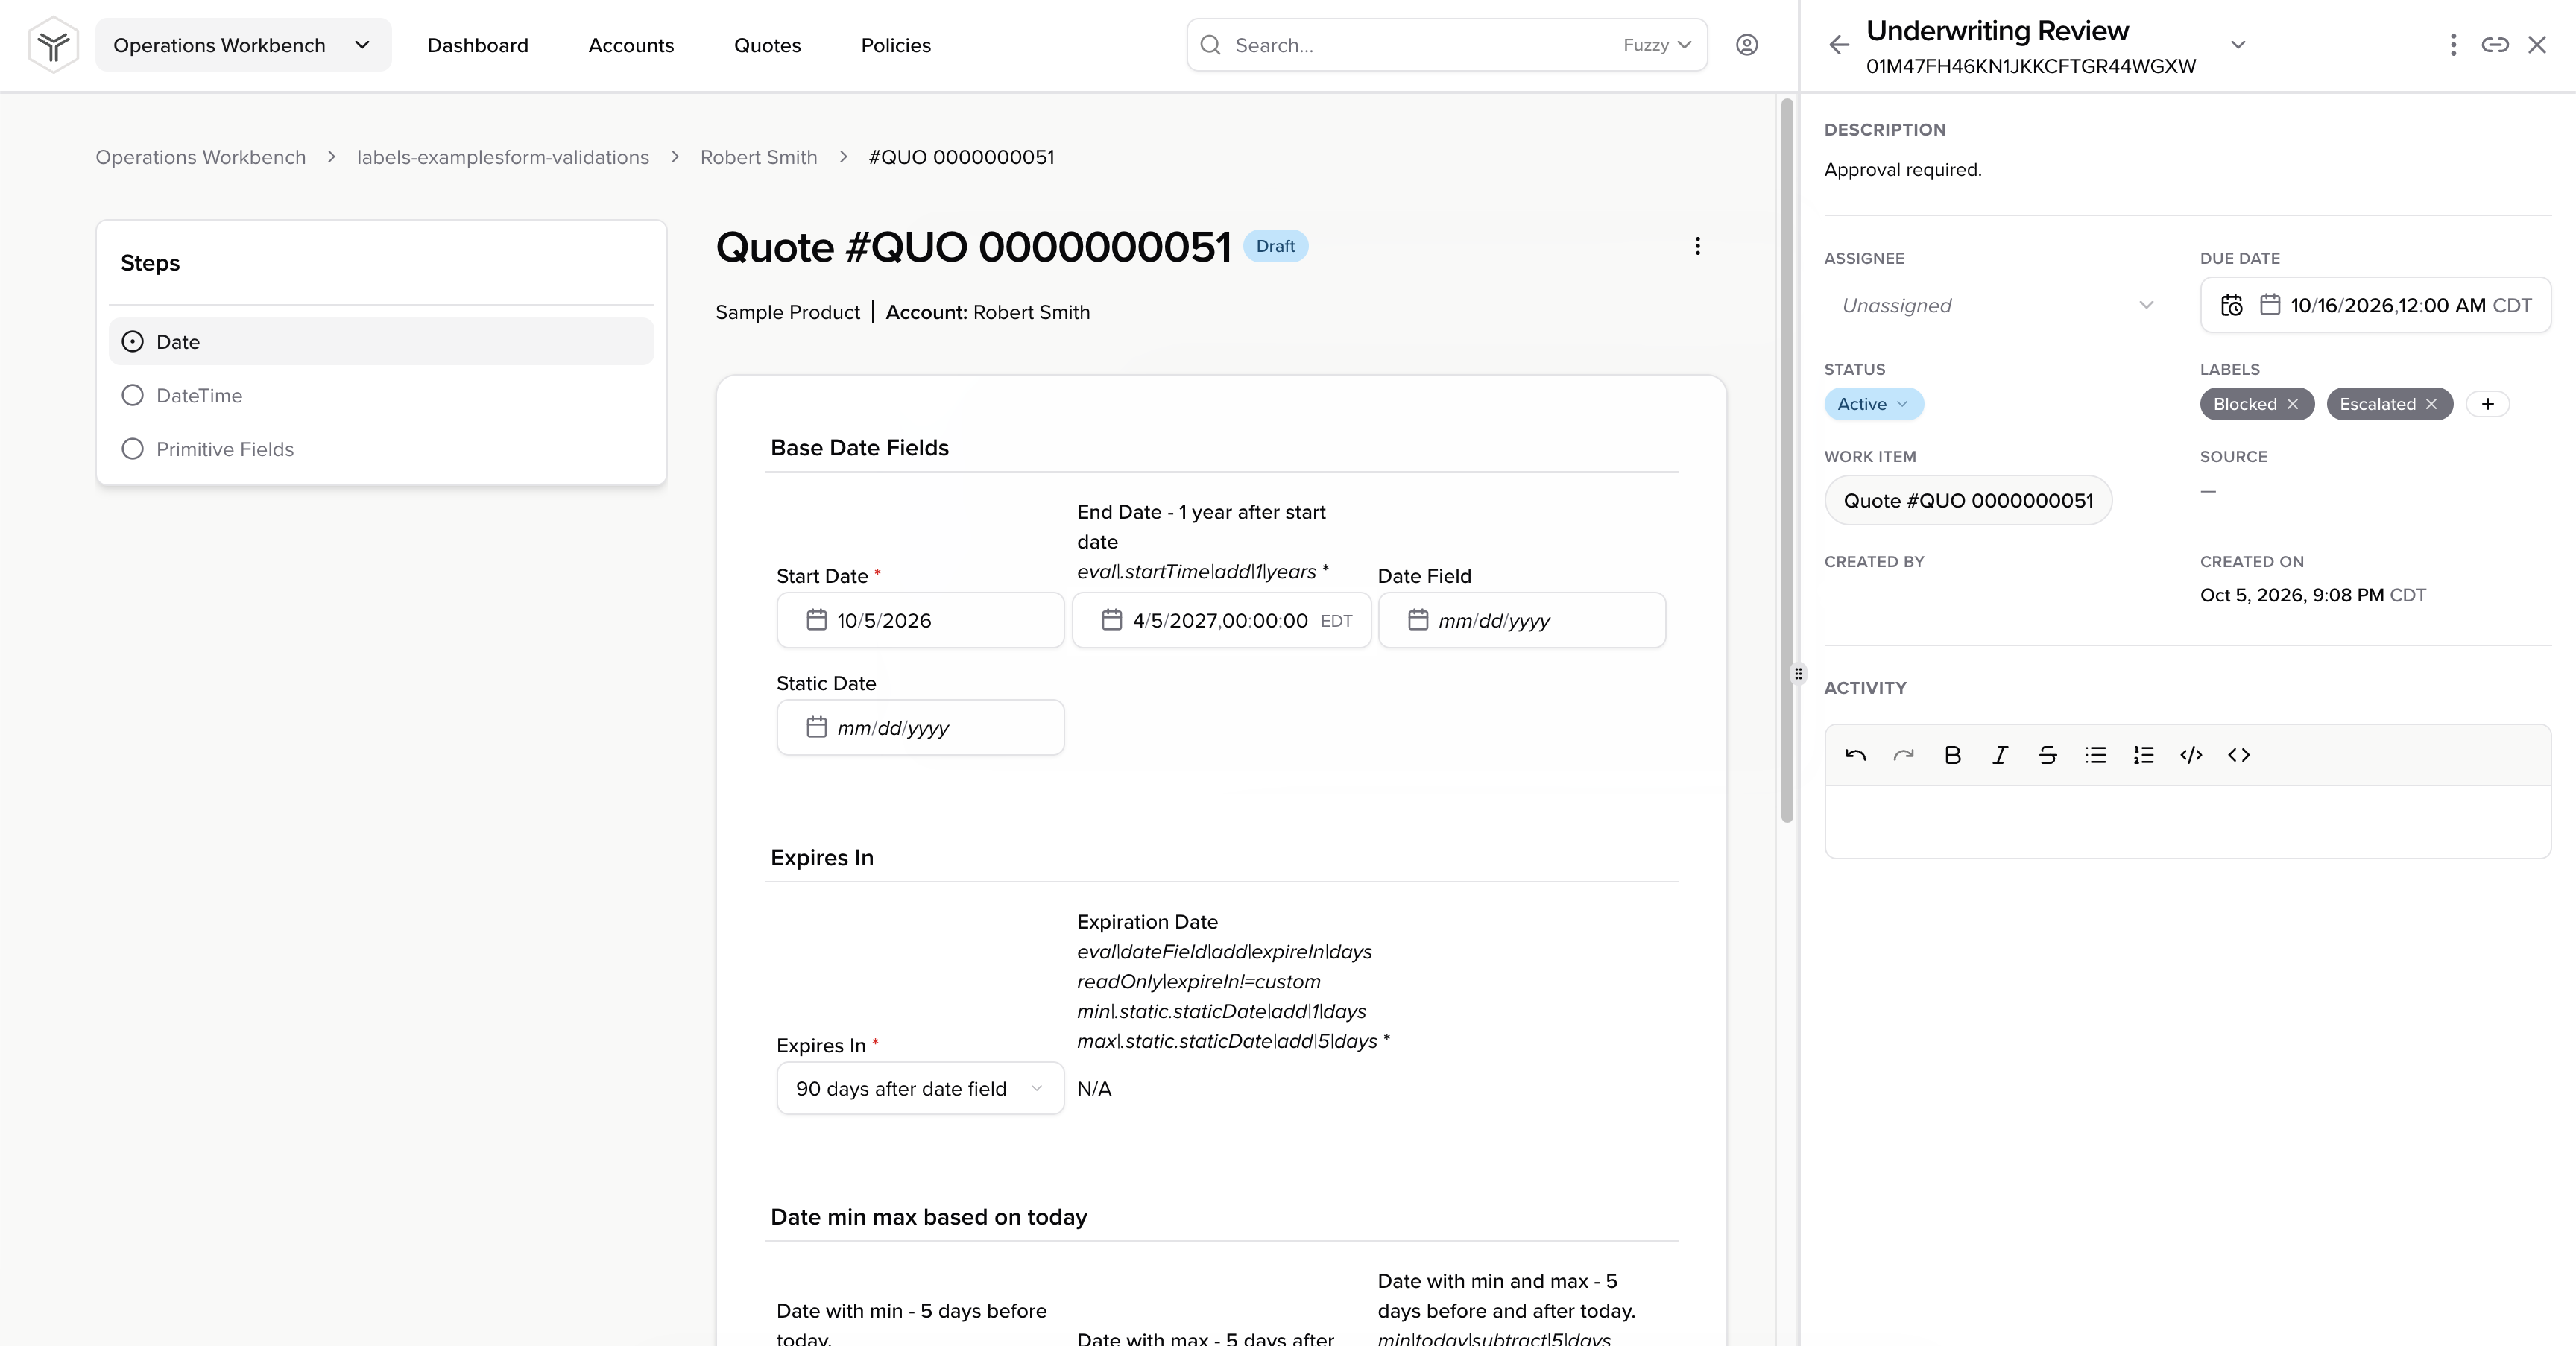Image resolution: width=2576 pixels, height=1346 pixels.
Task: Open the user profile icon
Action: 1747,45
